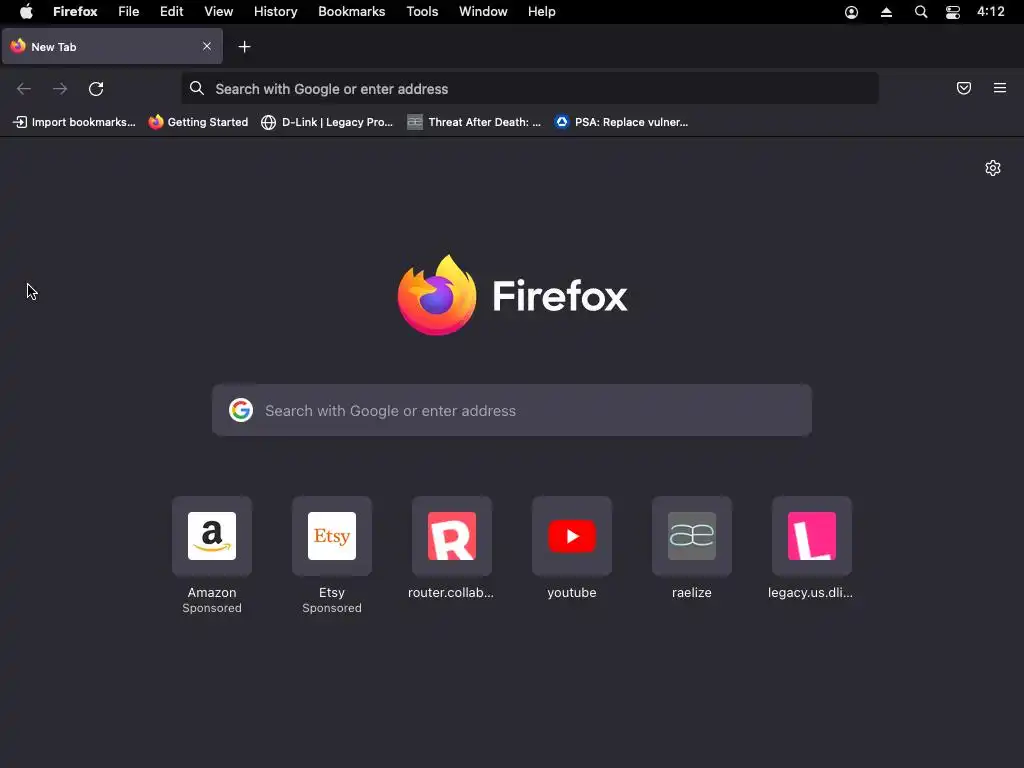Select the New Tab tab
The width and height of the screenshot is (1024, 768).
[112, 46]
